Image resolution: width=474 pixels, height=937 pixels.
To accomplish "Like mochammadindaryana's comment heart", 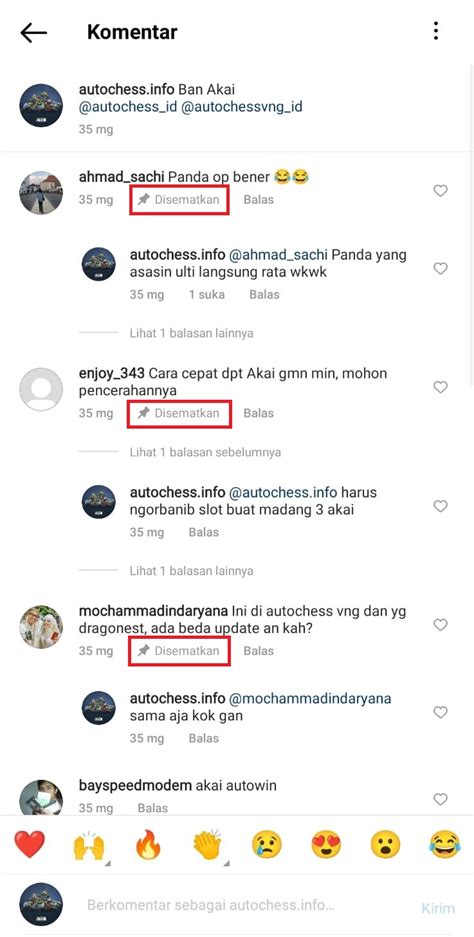I will (441, 625).
